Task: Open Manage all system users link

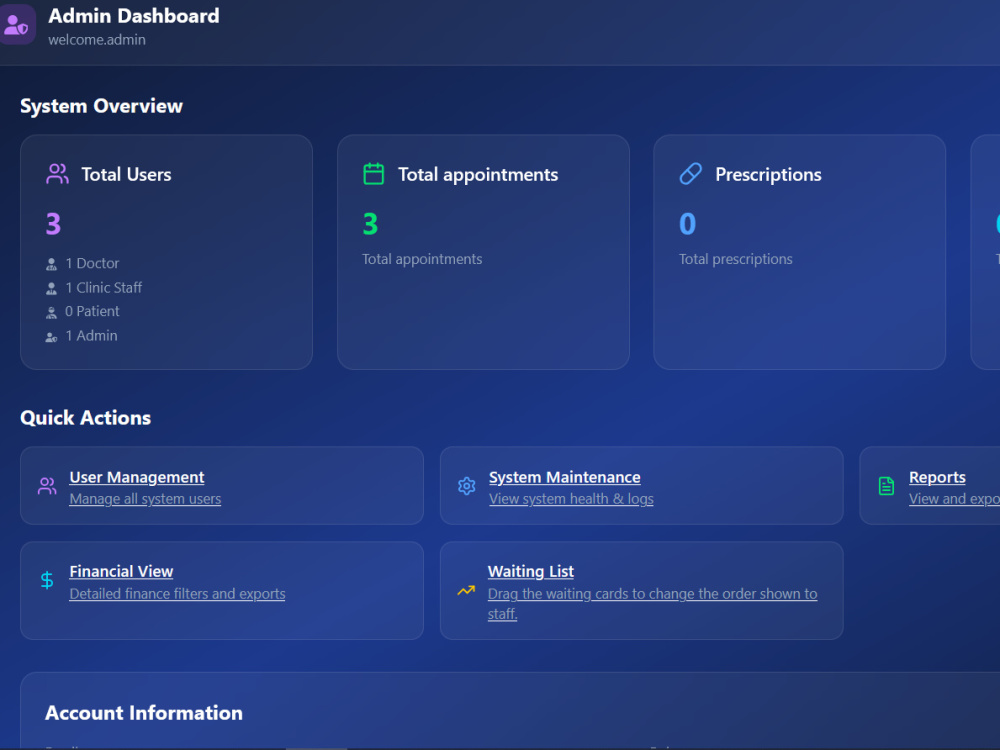Action: tap(145, 499)
